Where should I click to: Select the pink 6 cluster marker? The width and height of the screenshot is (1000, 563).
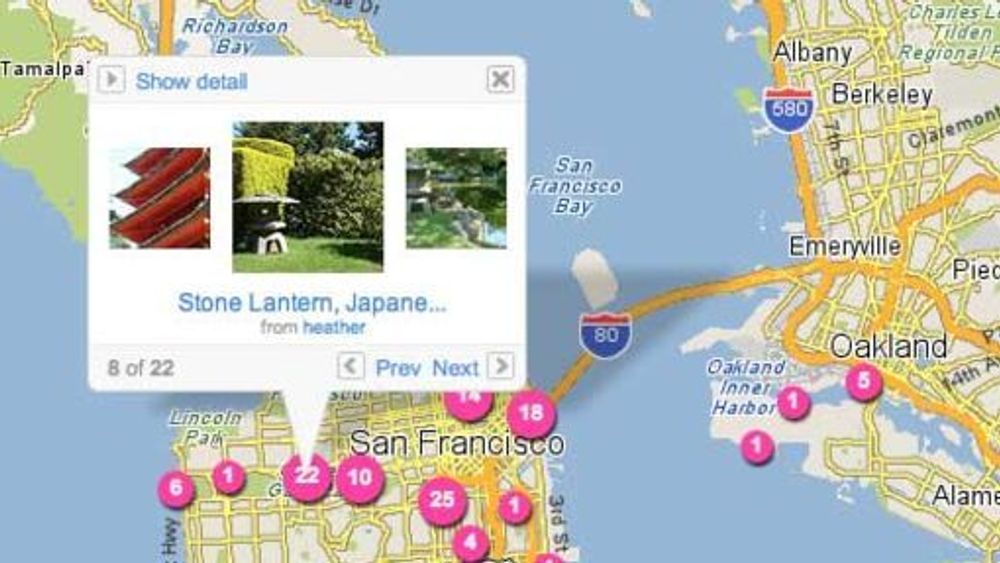176,489
